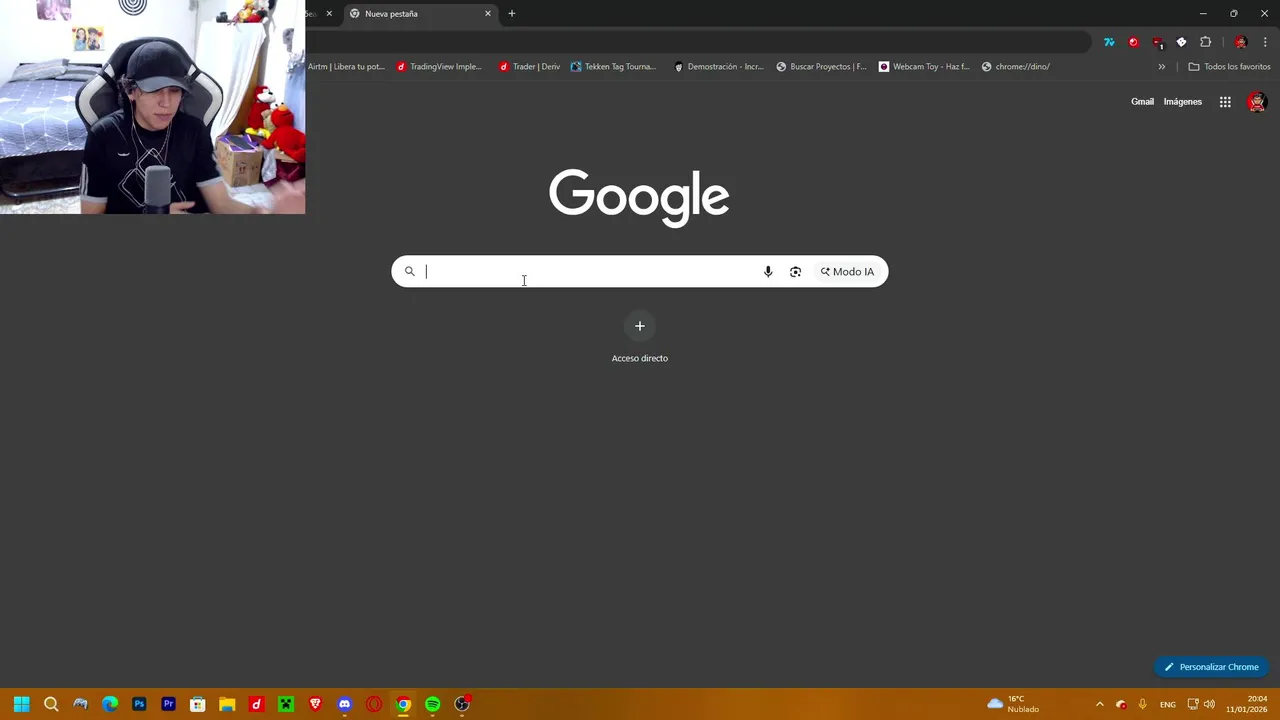Viewport: 1280px width, 720px height.
Task: Launch Brave browser from taskbar
Action: (315, 704)
